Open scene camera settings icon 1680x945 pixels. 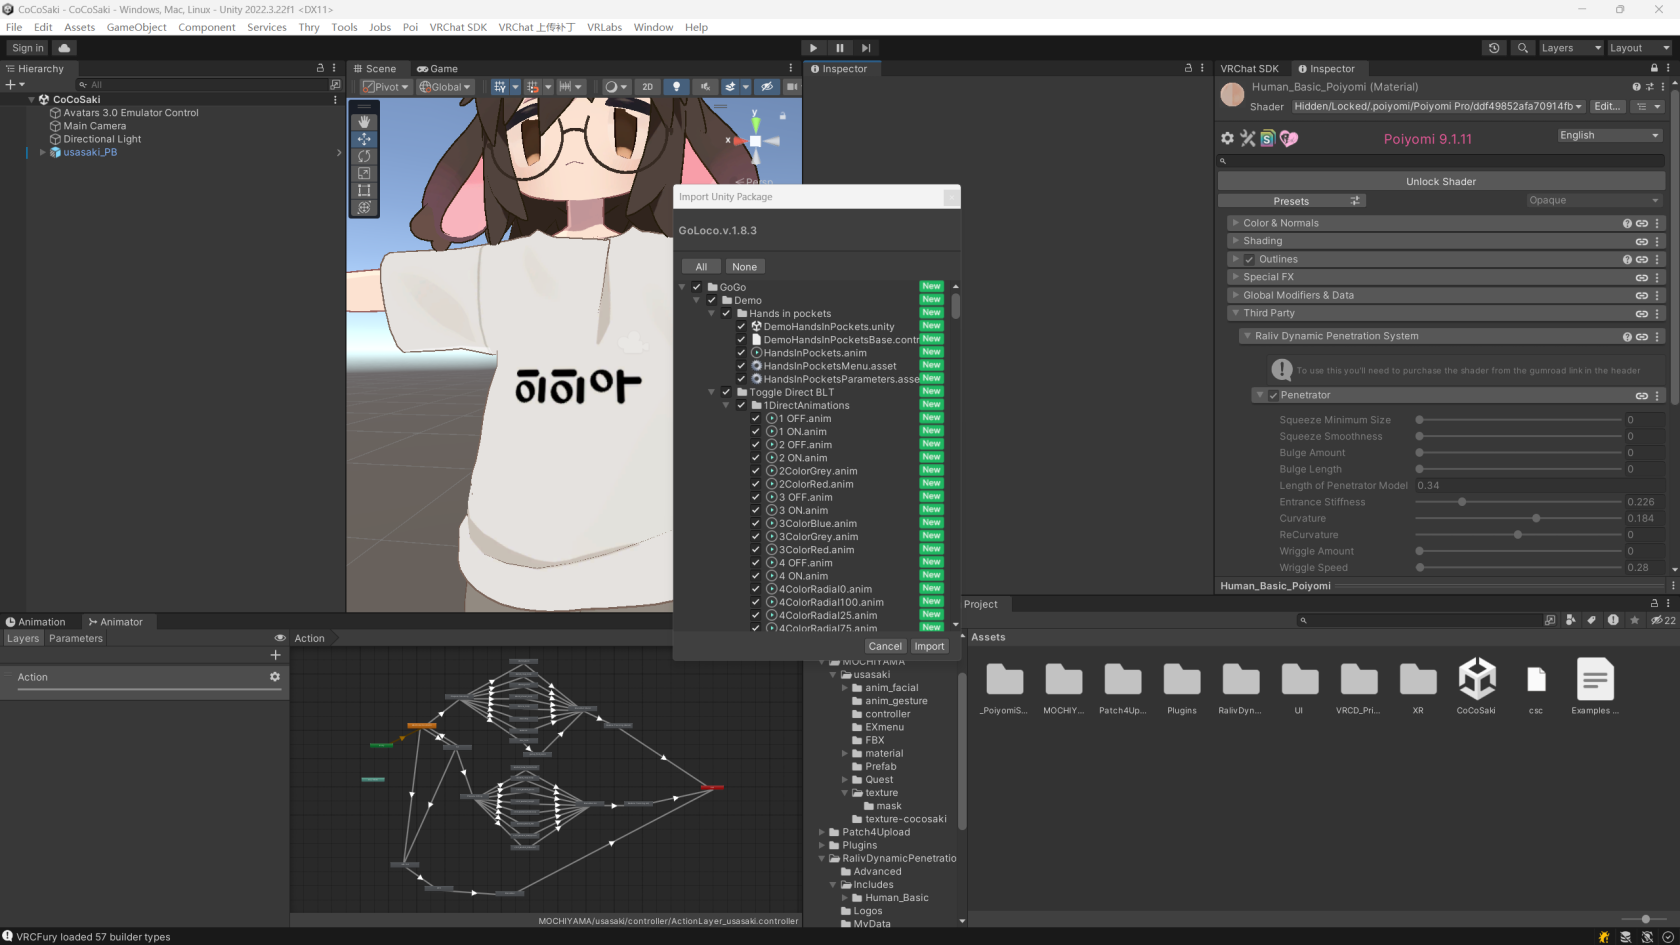pyautogui.click(x=792, y=87)
